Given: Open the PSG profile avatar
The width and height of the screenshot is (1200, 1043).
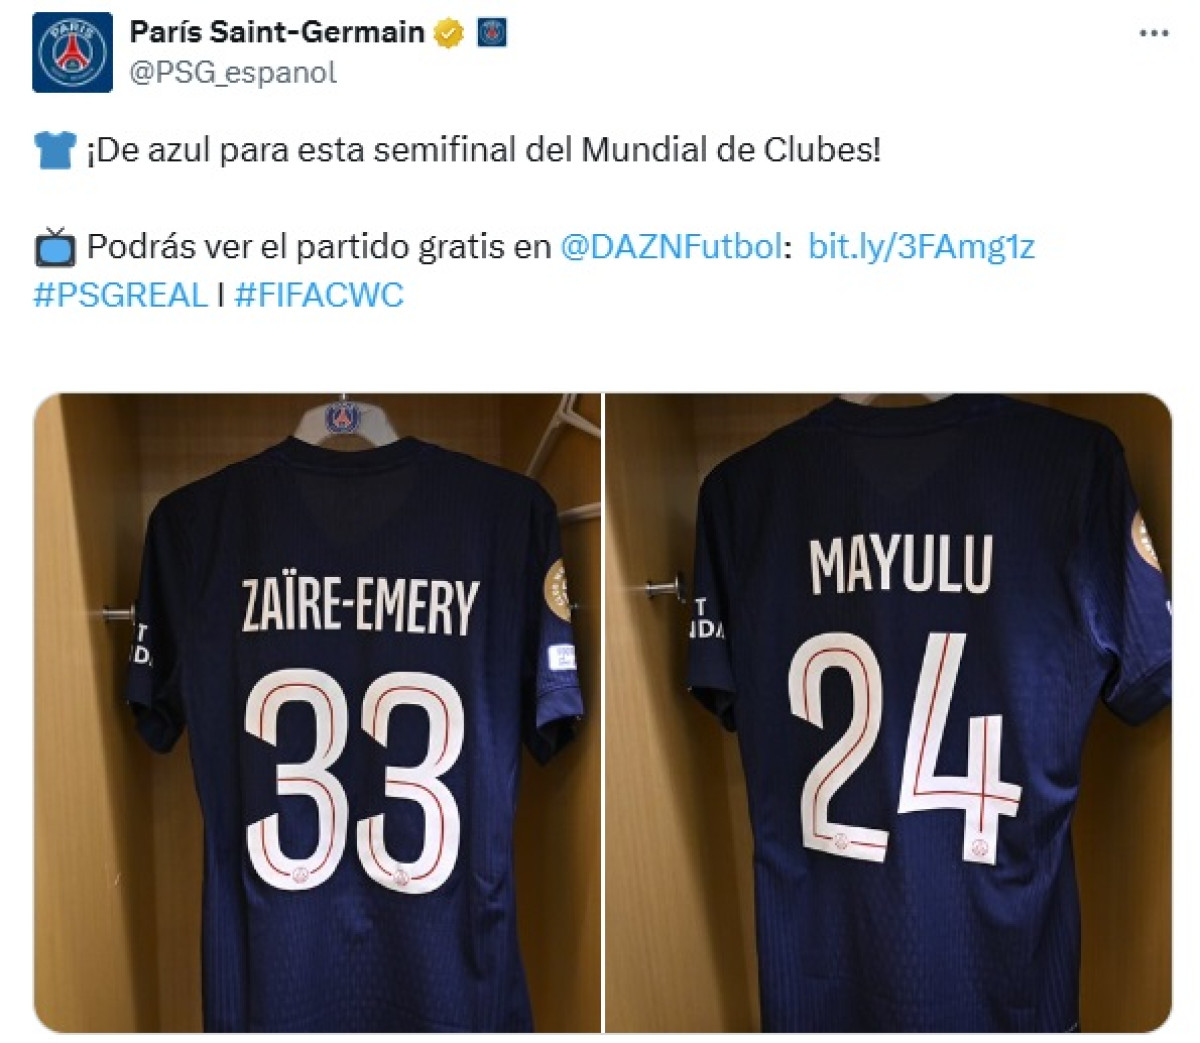Looking at the screenshot, I should pos(72,52).
